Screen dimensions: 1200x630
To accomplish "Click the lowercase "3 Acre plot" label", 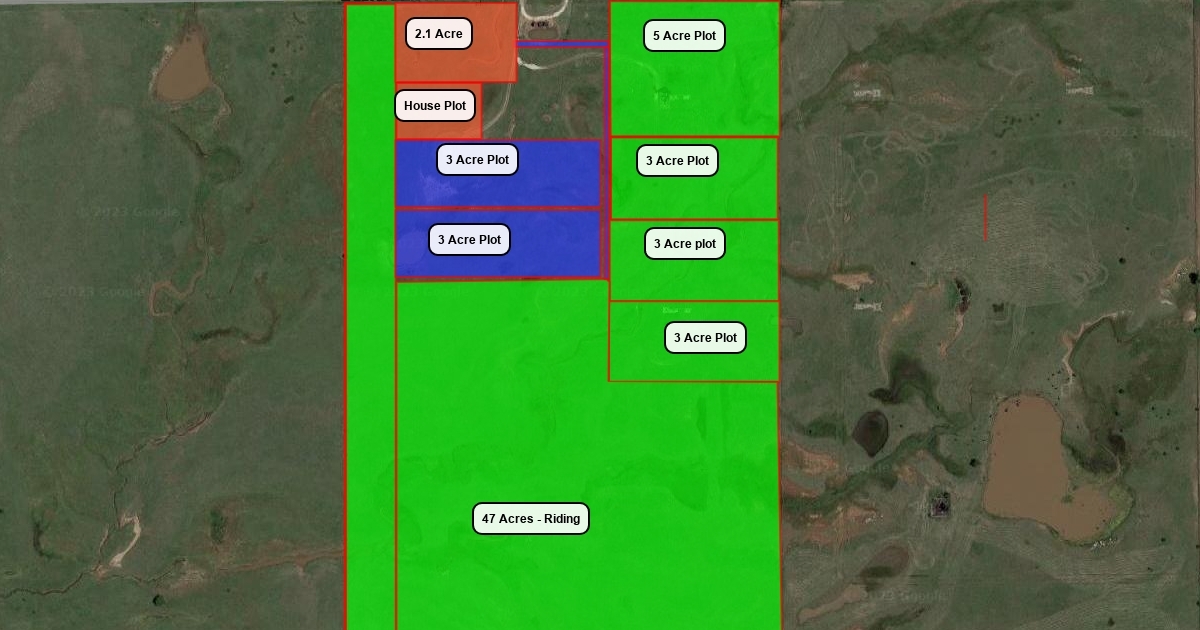I will 685,244.
